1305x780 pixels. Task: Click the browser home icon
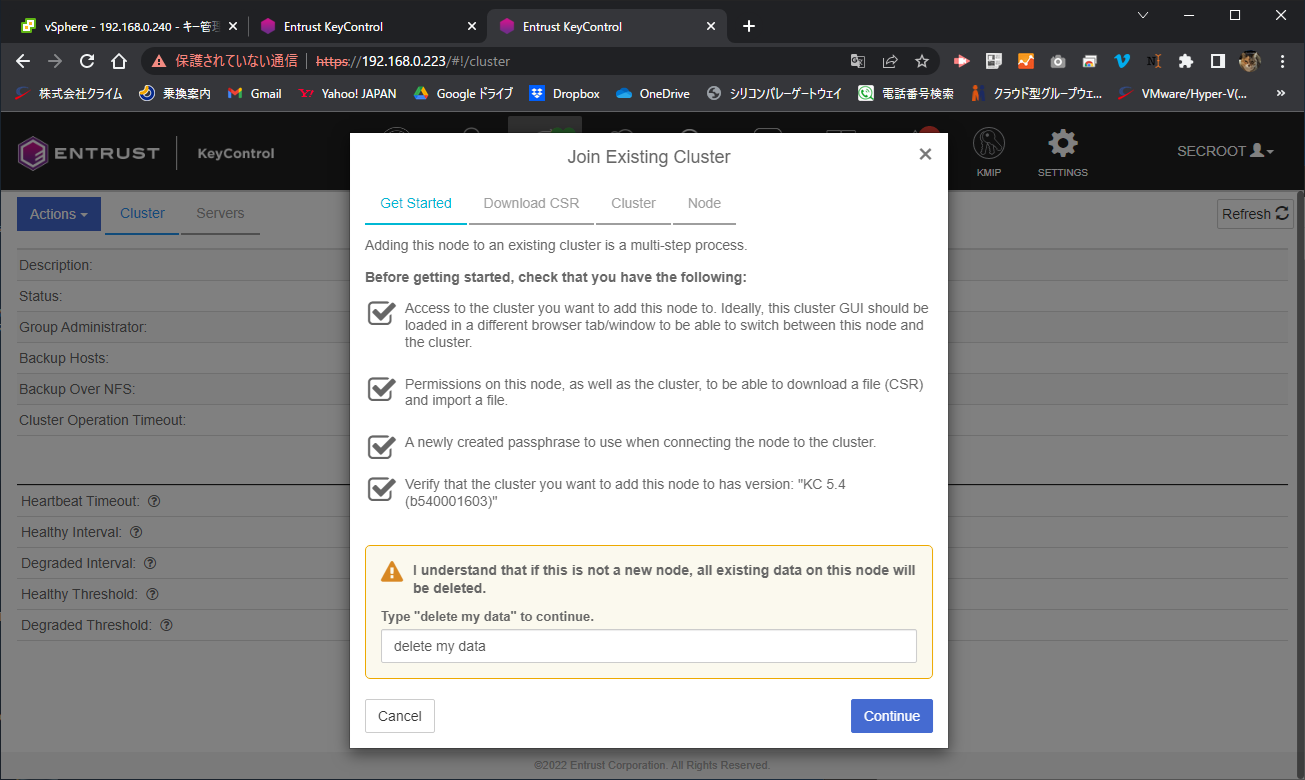pos(119,61)
